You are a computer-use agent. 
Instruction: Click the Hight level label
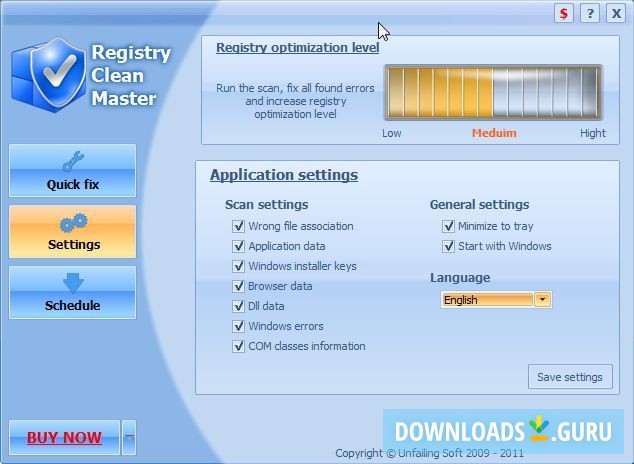pos(593,133)
